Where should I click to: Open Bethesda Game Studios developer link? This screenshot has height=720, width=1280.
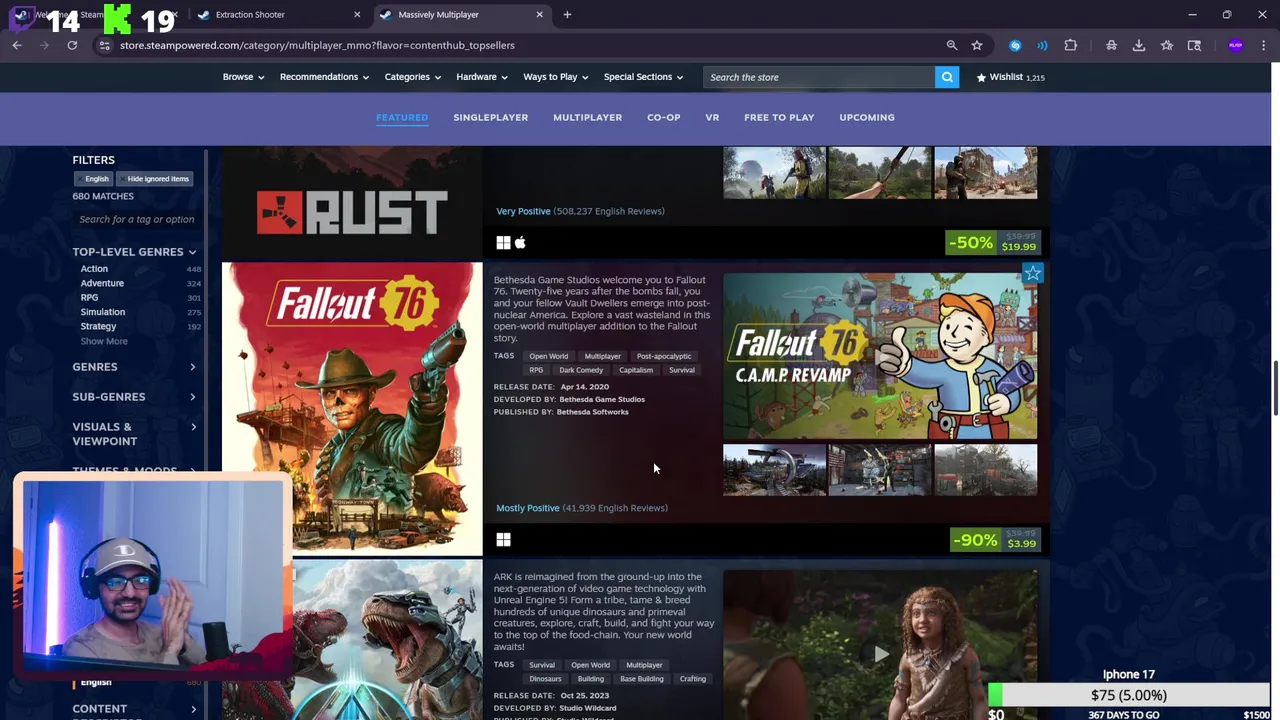pos(602,399)
